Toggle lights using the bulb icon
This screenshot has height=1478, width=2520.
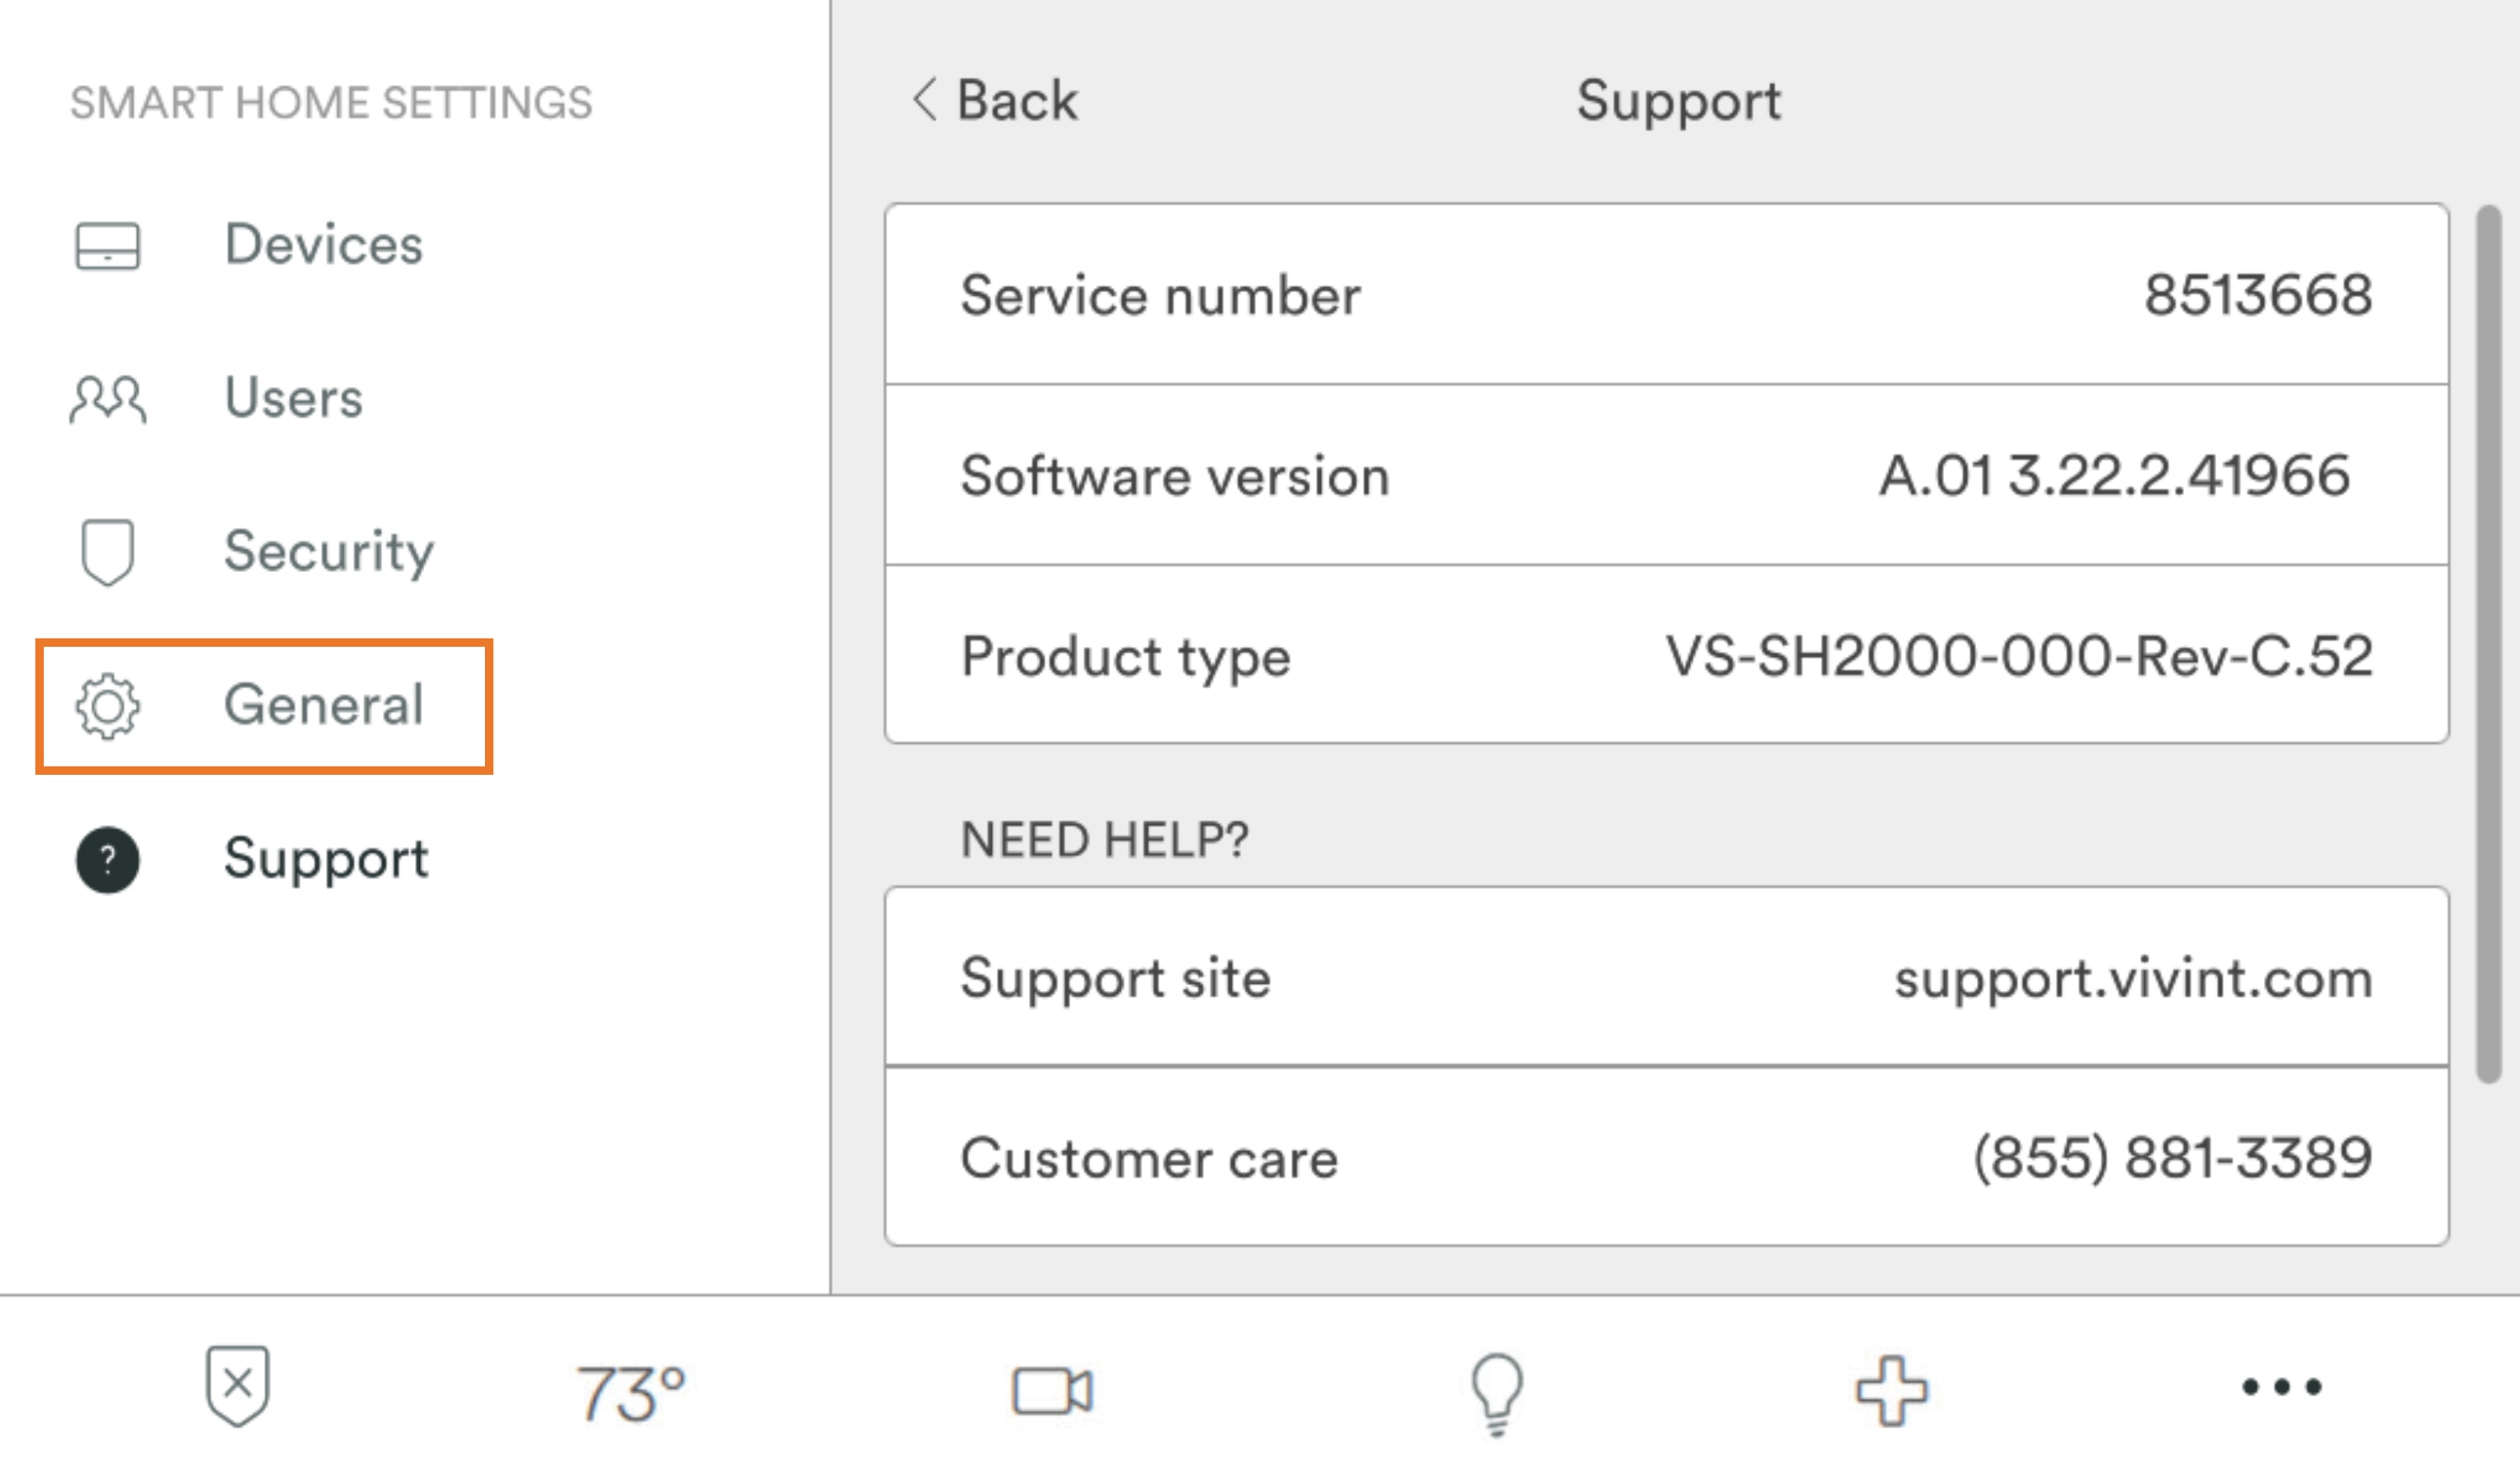pyautogui.click(x=1495, y=1391)
